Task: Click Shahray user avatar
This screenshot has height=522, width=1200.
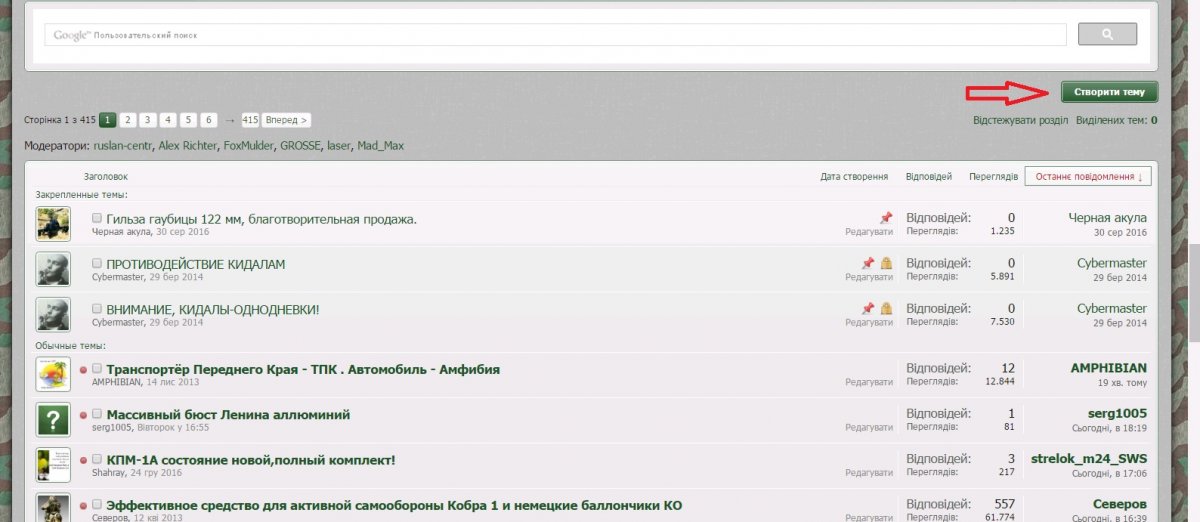Action: click(x=53, y=465)
